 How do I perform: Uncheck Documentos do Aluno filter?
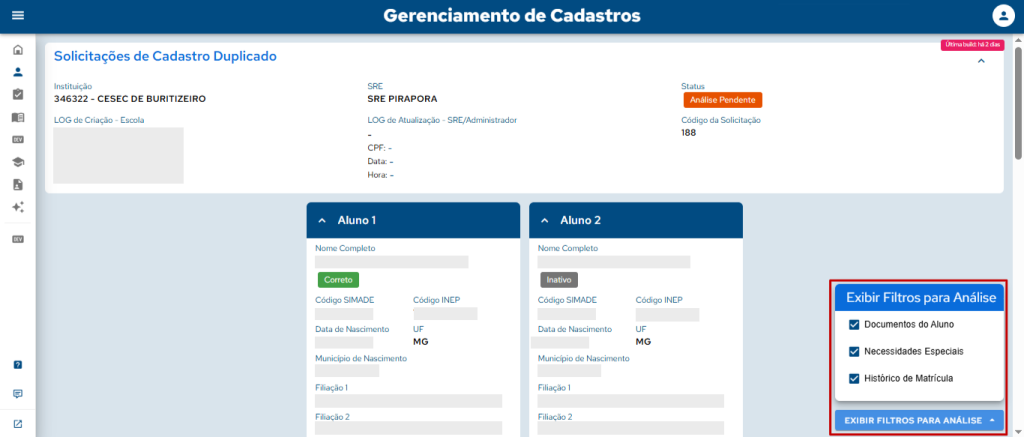(854, 325)
